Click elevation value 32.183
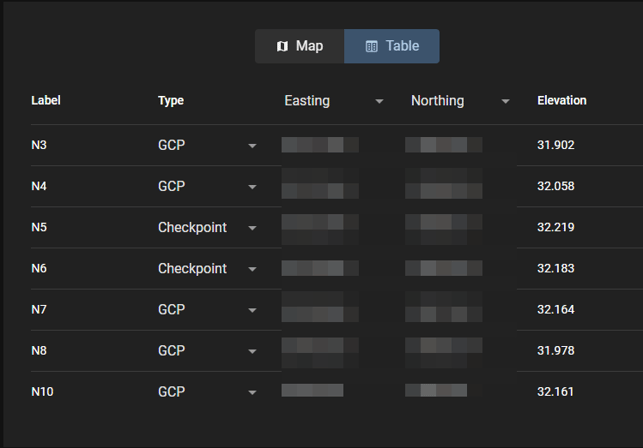 (556, 268)
